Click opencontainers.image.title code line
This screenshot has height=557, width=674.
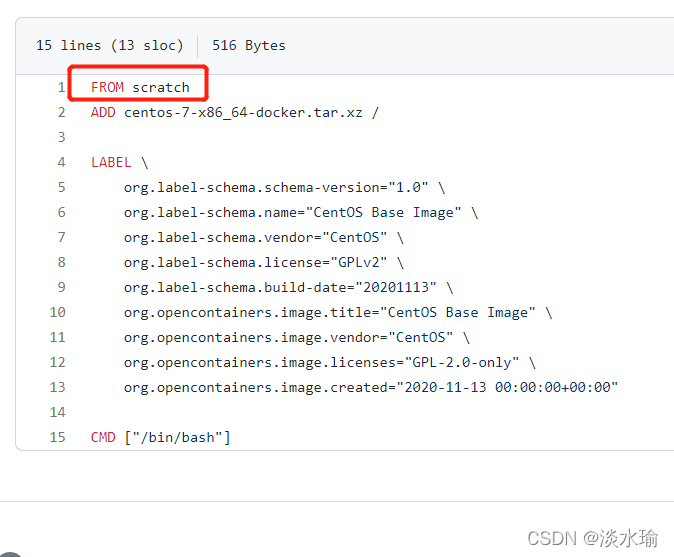(x=338, y=312)
